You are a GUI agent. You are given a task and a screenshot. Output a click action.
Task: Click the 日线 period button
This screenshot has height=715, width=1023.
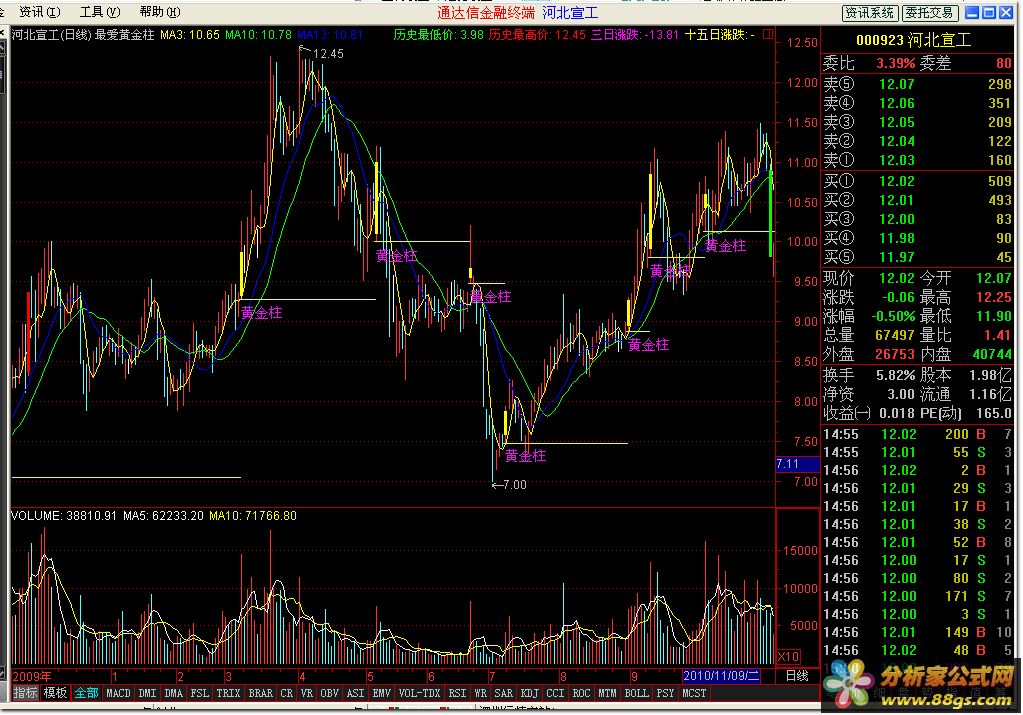coord(797,676)
